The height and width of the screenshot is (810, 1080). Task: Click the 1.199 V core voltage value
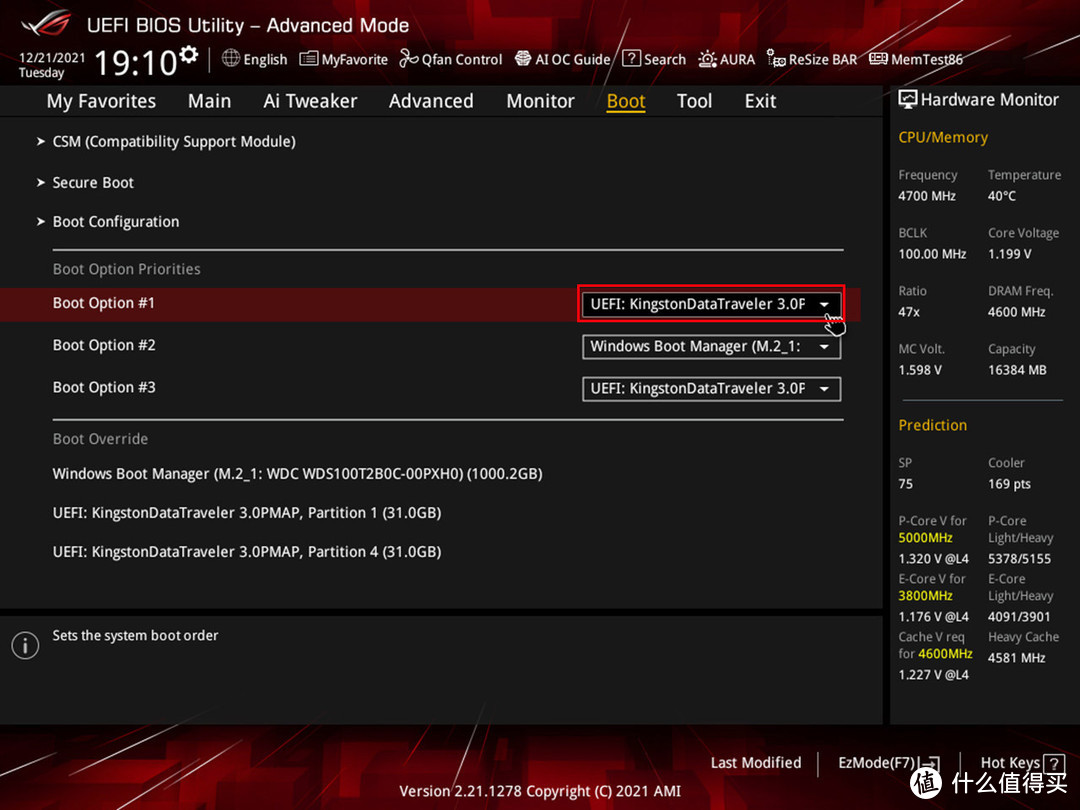coord(1010,254)
